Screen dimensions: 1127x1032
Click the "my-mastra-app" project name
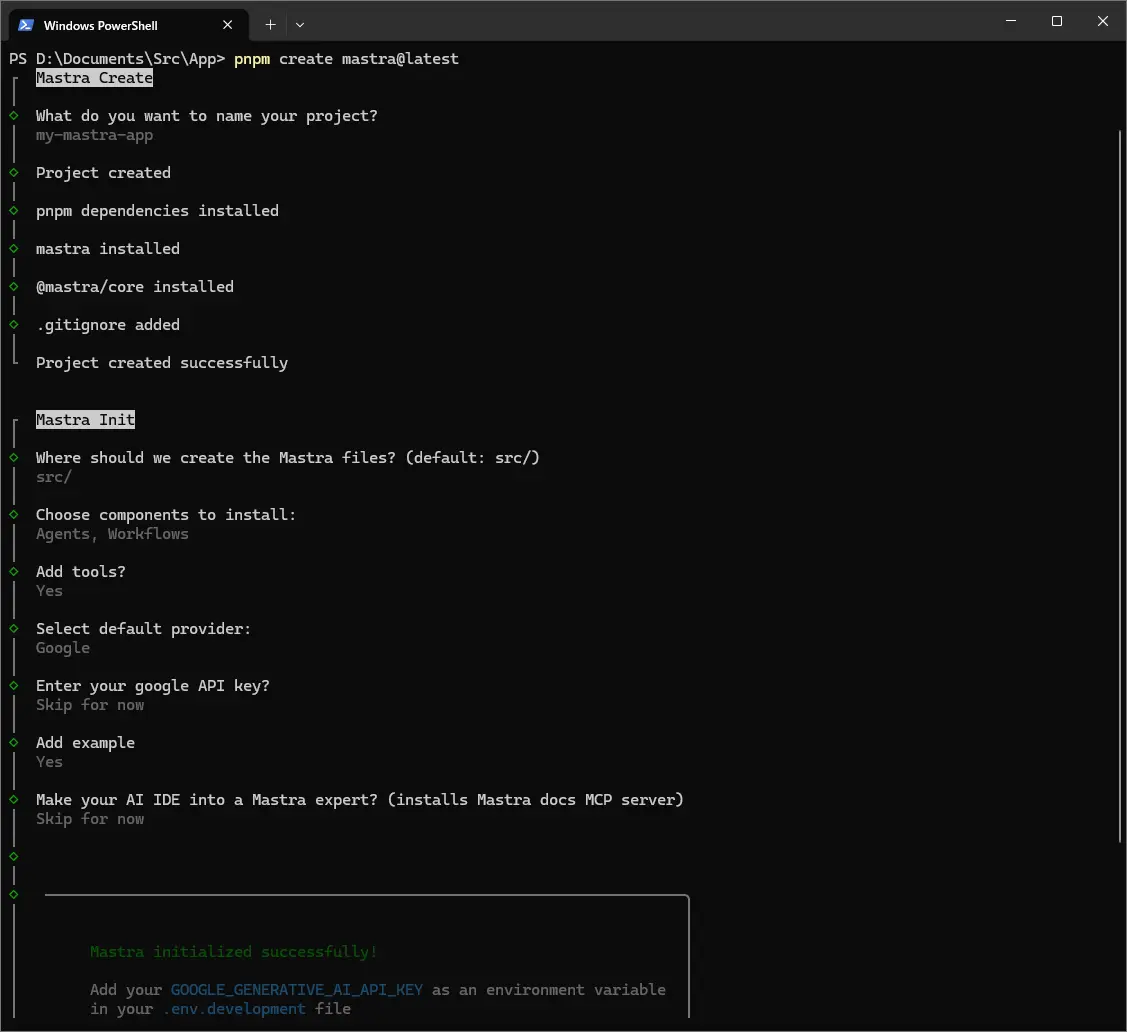pyautogui.click(x=94, y=135)
